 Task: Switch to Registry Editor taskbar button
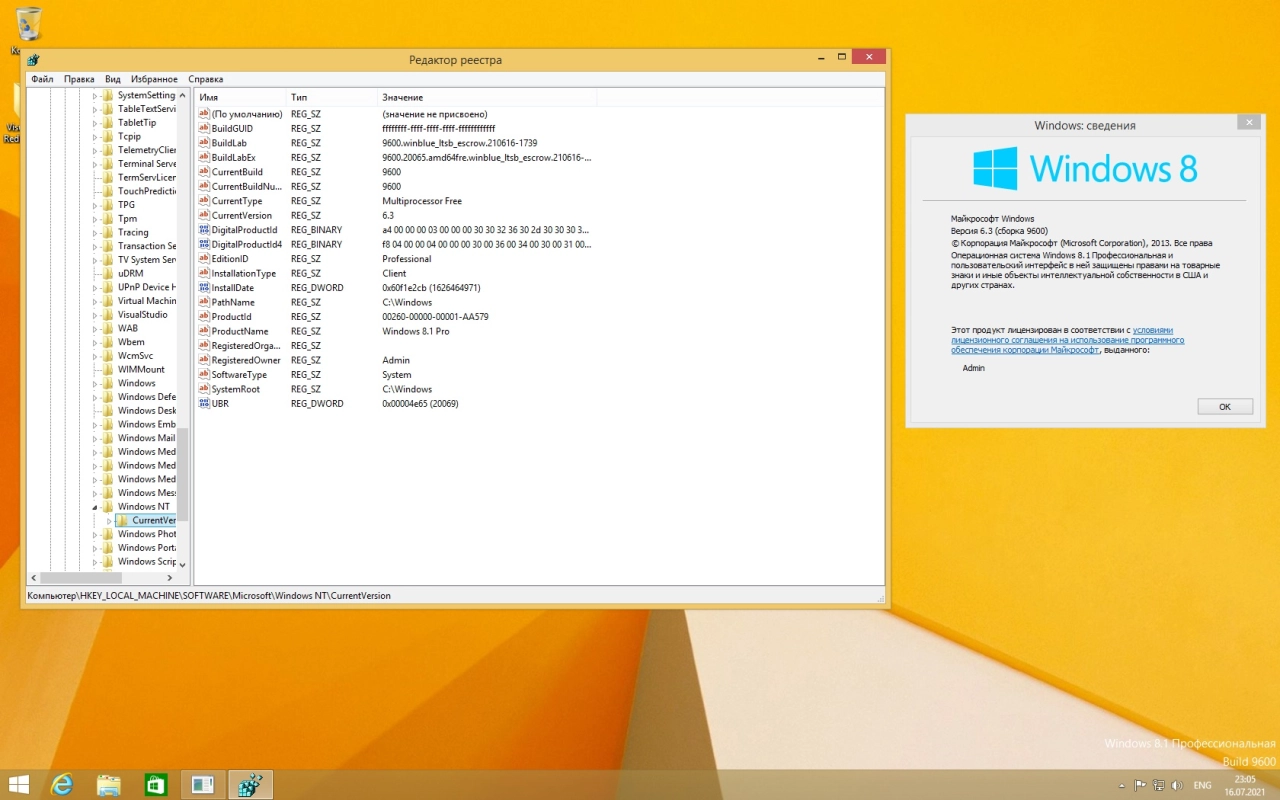(250, 785)
